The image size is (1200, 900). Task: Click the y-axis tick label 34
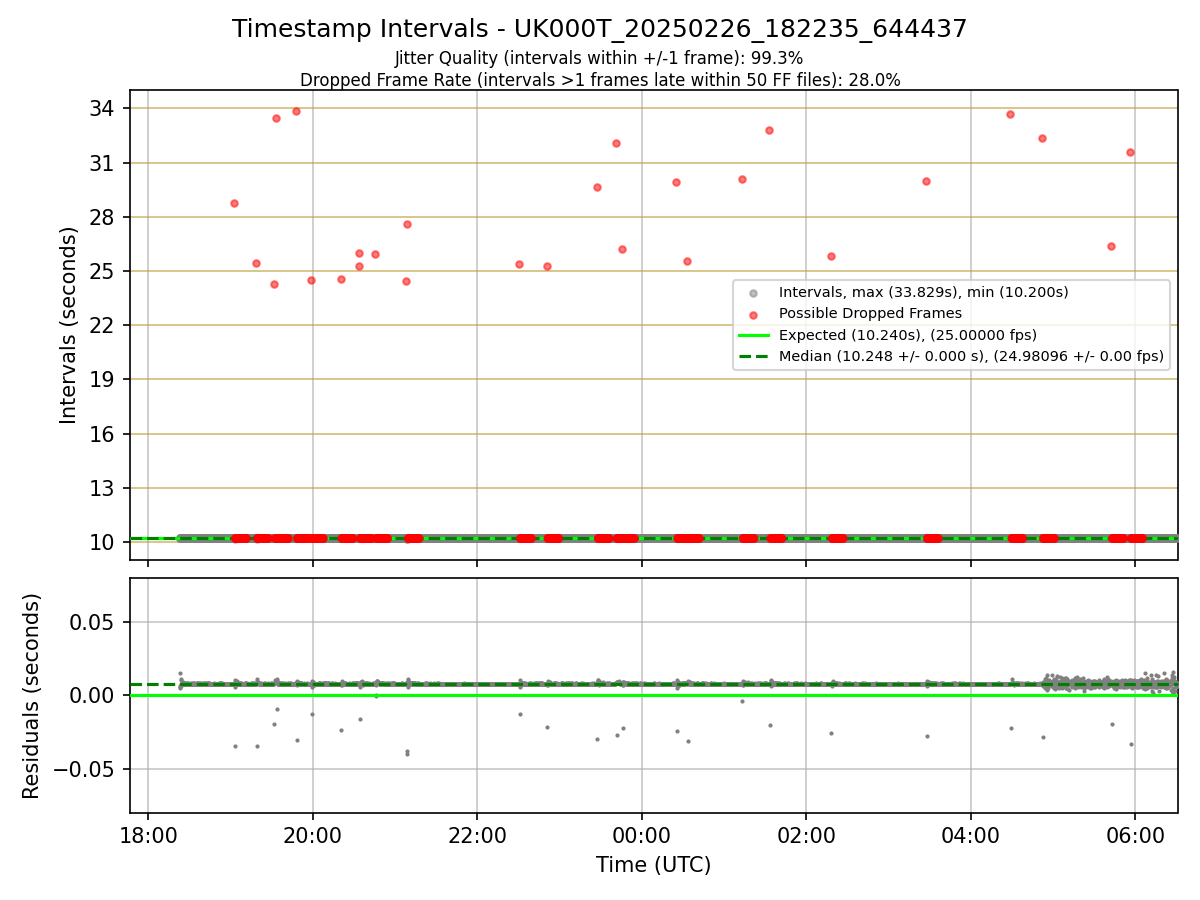[103, 108]
